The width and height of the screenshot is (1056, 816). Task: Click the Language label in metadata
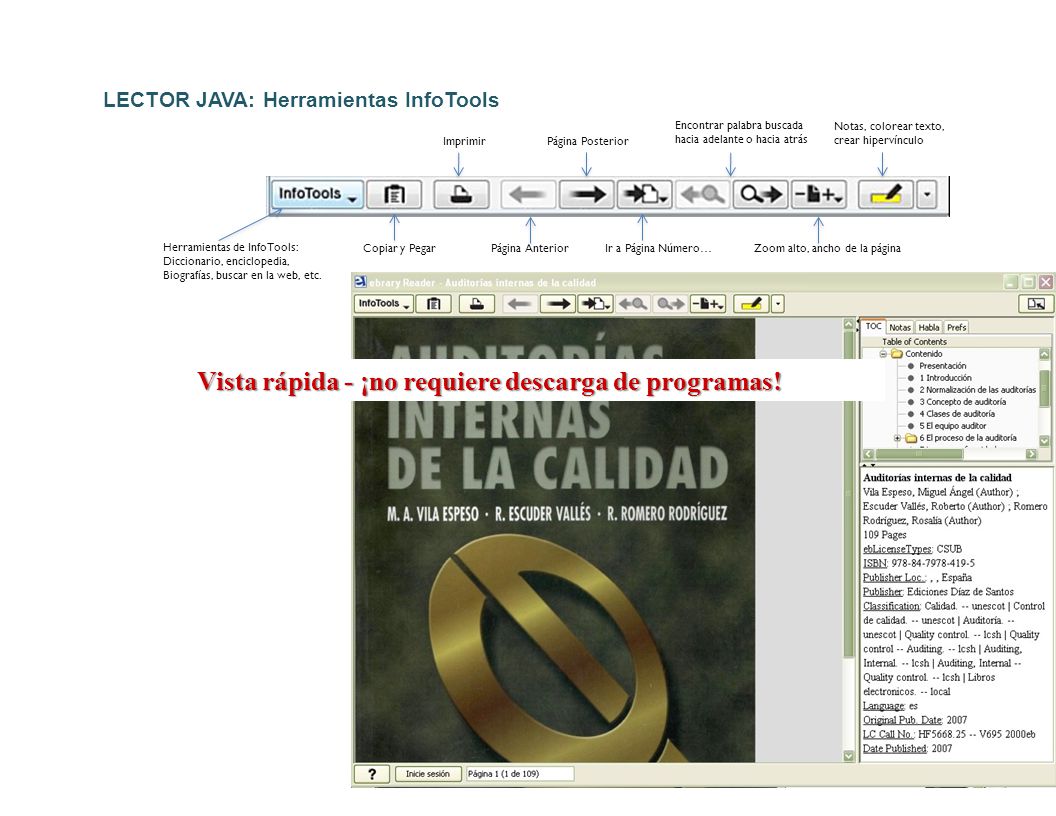884,706
